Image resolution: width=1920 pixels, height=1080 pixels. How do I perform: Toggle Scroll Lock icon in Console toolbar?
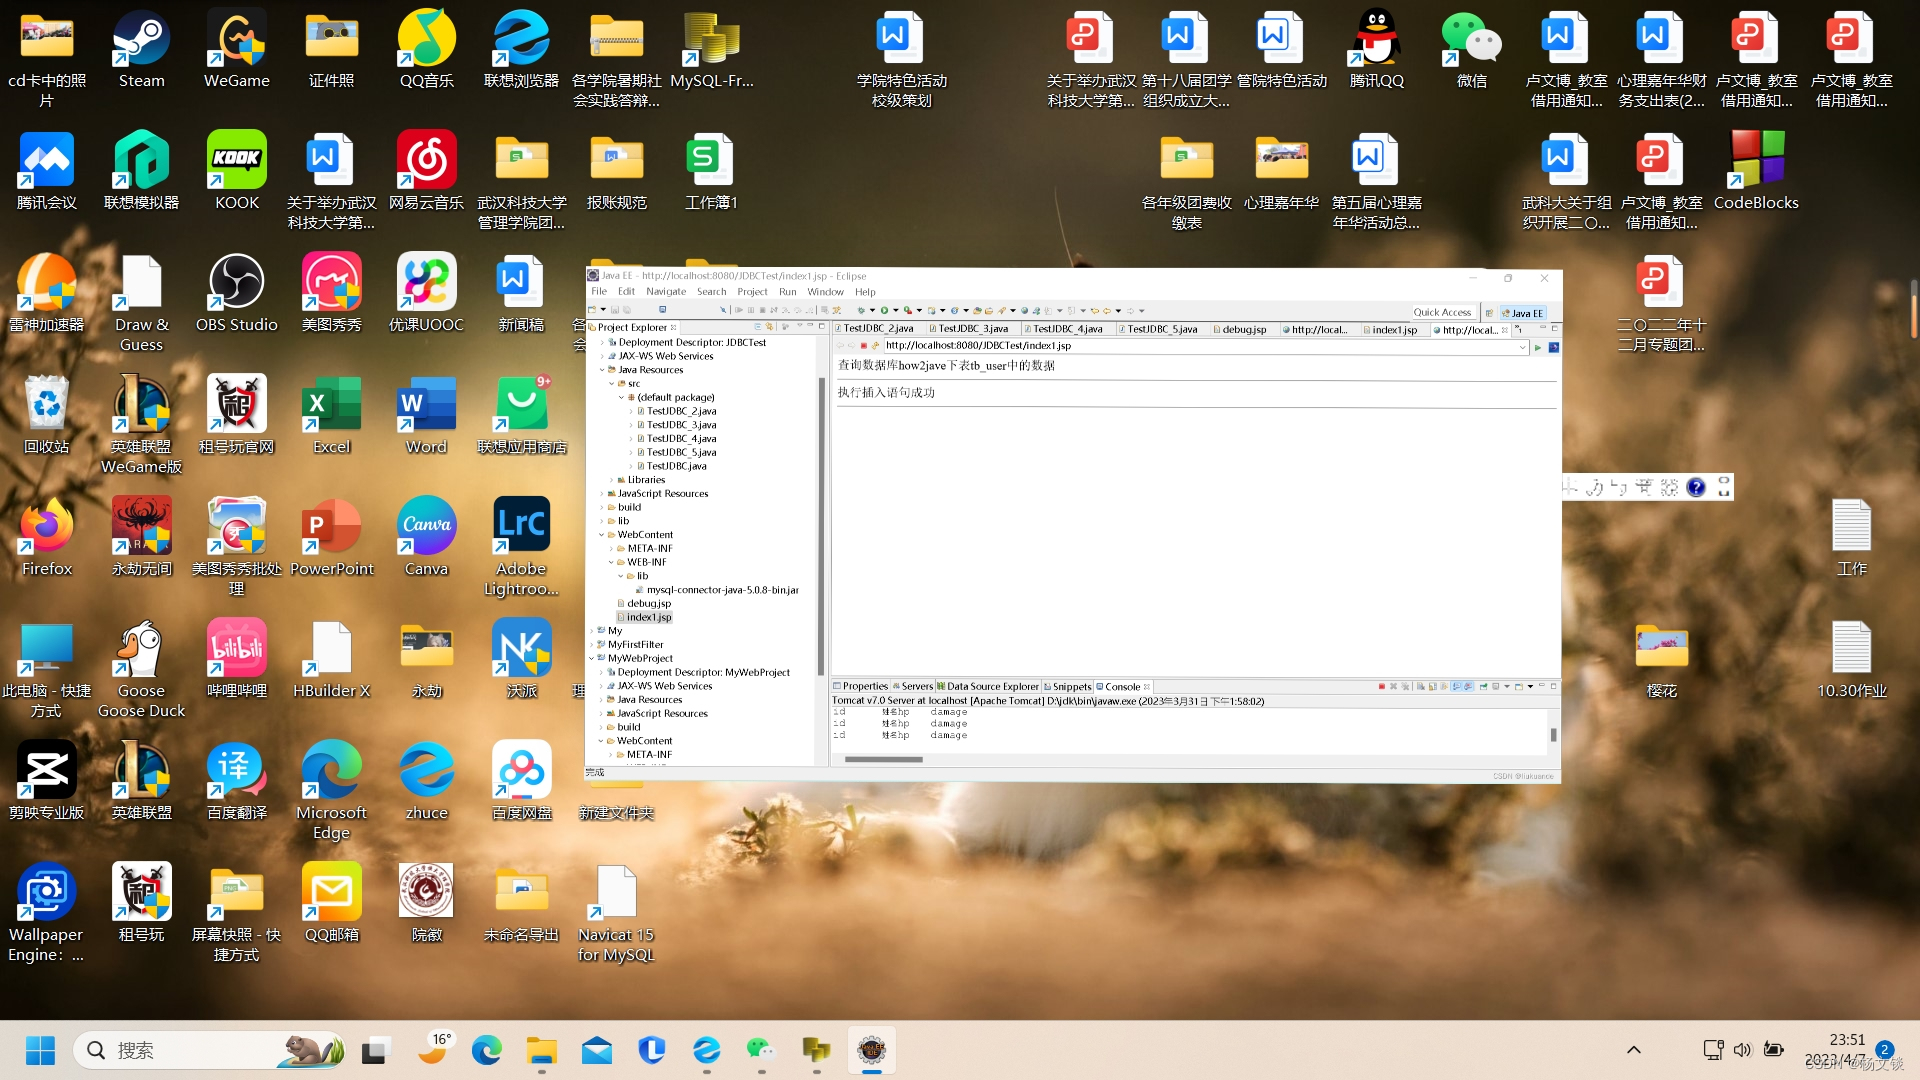point(1433,686)
